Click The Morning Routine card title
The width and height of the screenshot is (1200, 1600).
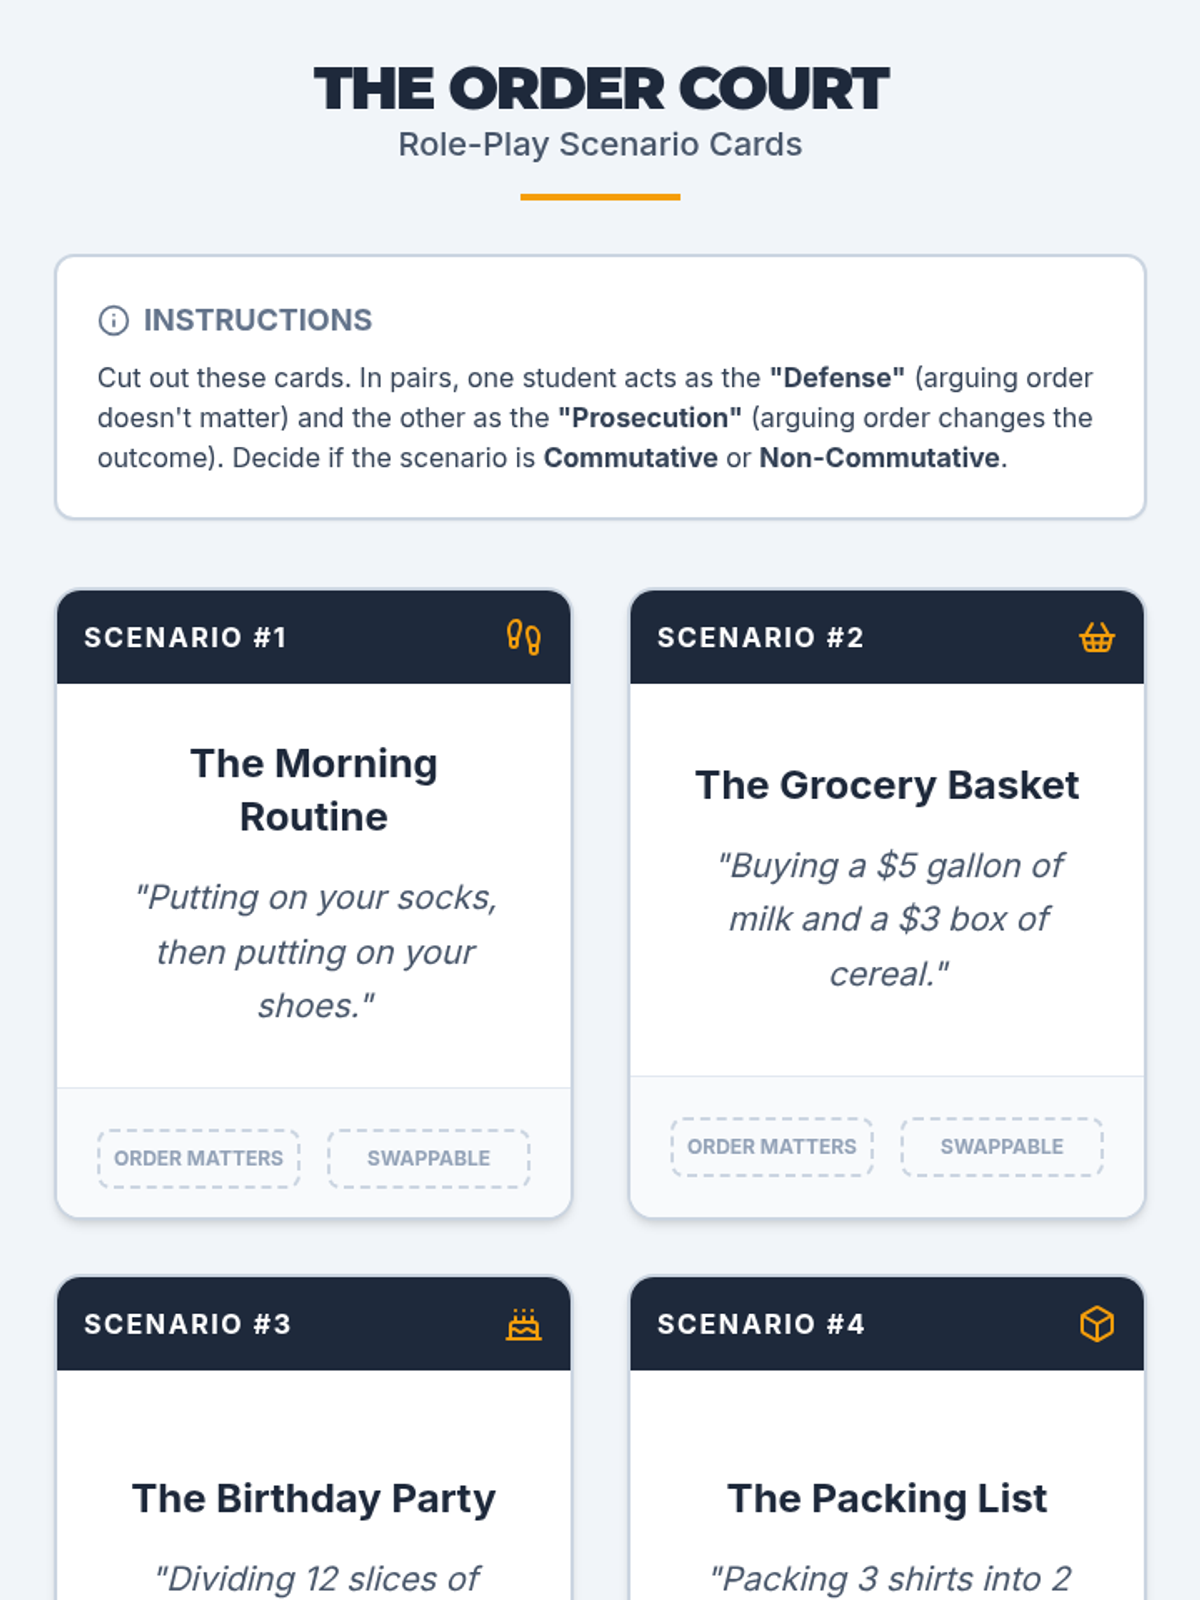[x=314, y=790]
